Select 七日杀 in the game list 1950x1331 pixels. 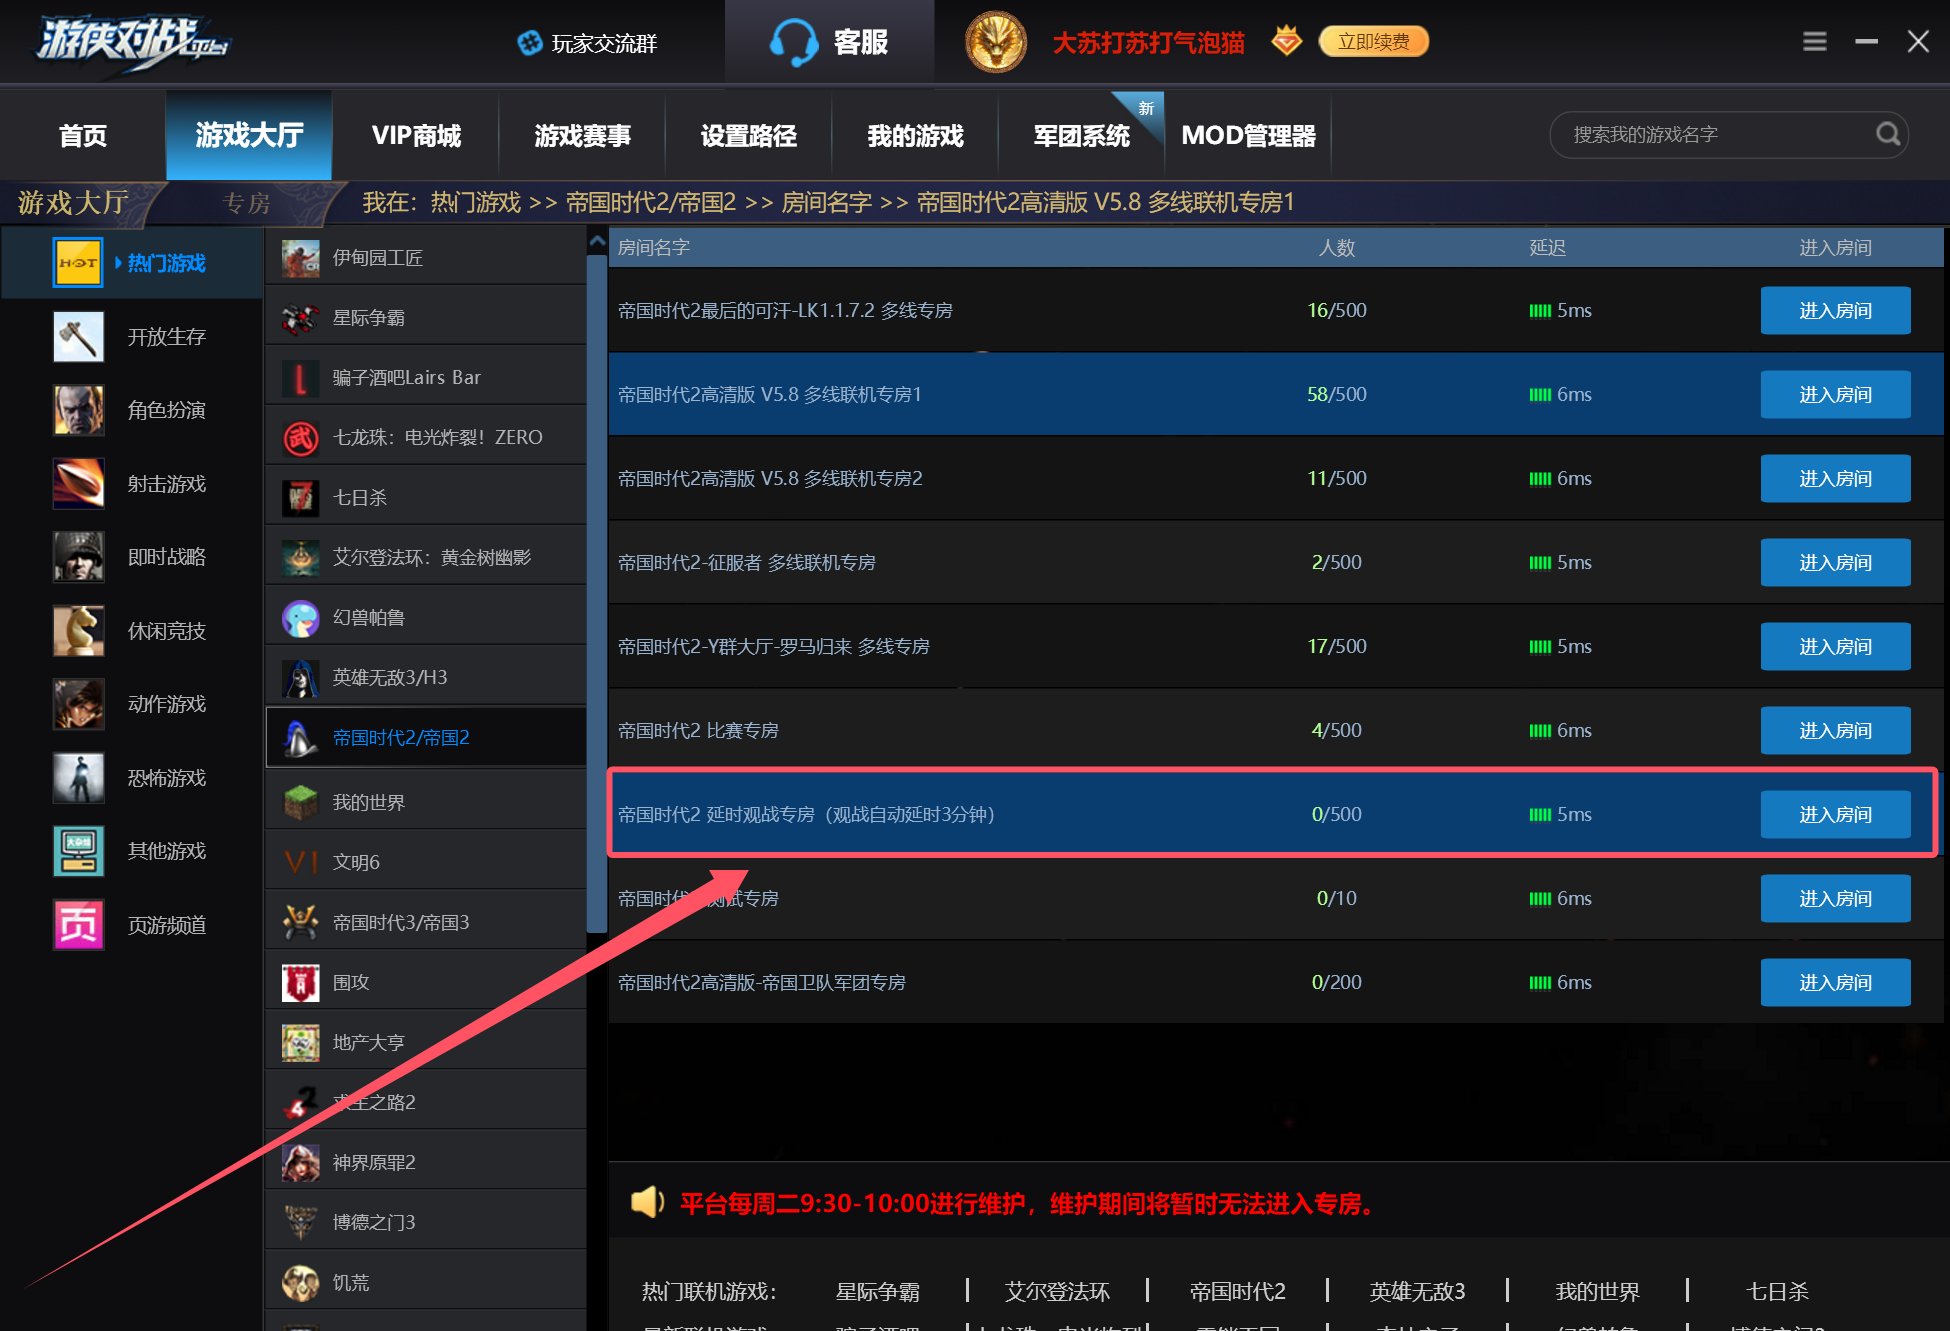pyautogui.click(x=426, y=497)
